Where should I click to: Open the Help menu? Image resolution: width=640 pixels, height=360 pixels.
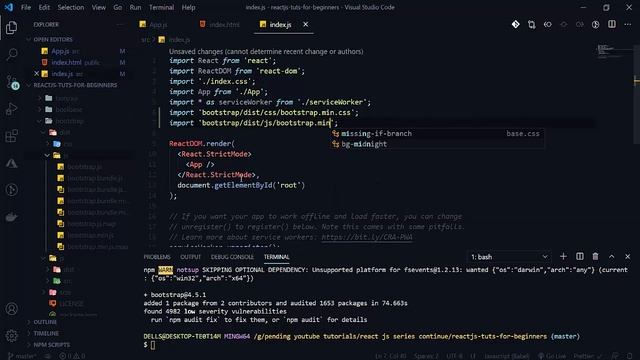pyautogui.click(x=188, y=7)
